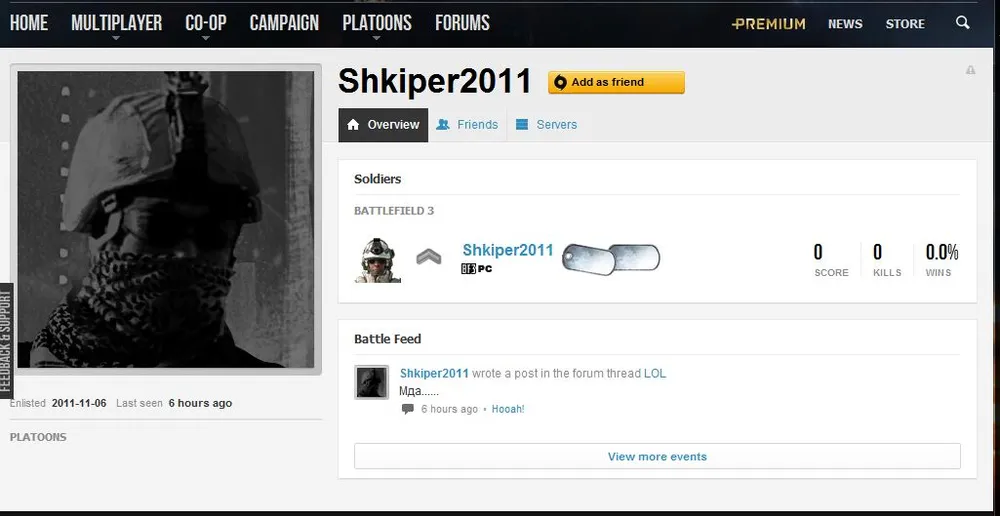Select the Overview tab
The height and width of the screenshot is (516, 1000).
click(383, 124)
